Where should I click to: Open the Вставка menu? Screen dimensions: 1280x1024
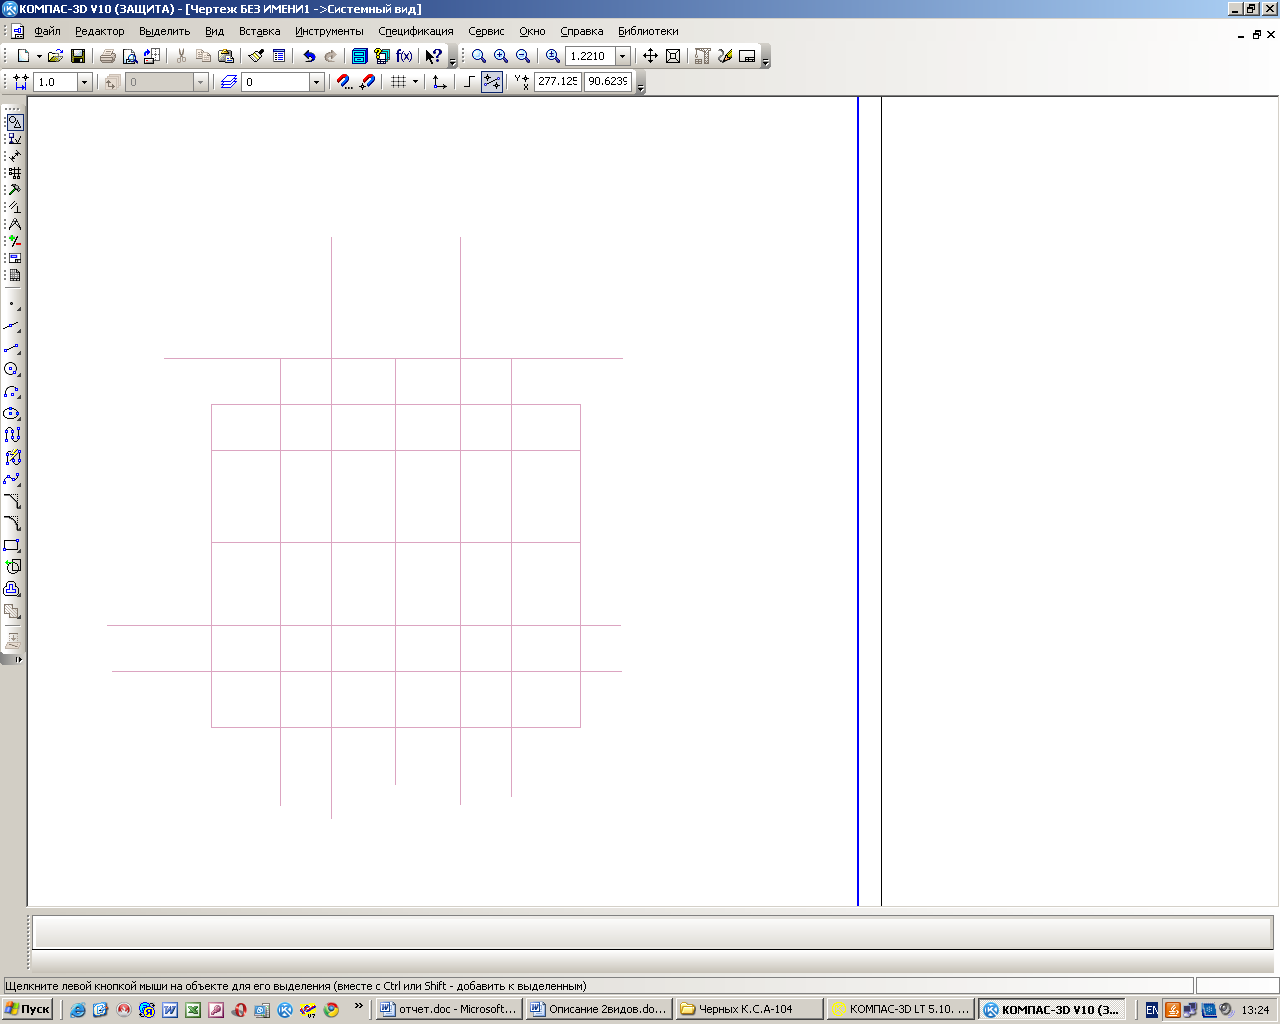pos(259,31)
